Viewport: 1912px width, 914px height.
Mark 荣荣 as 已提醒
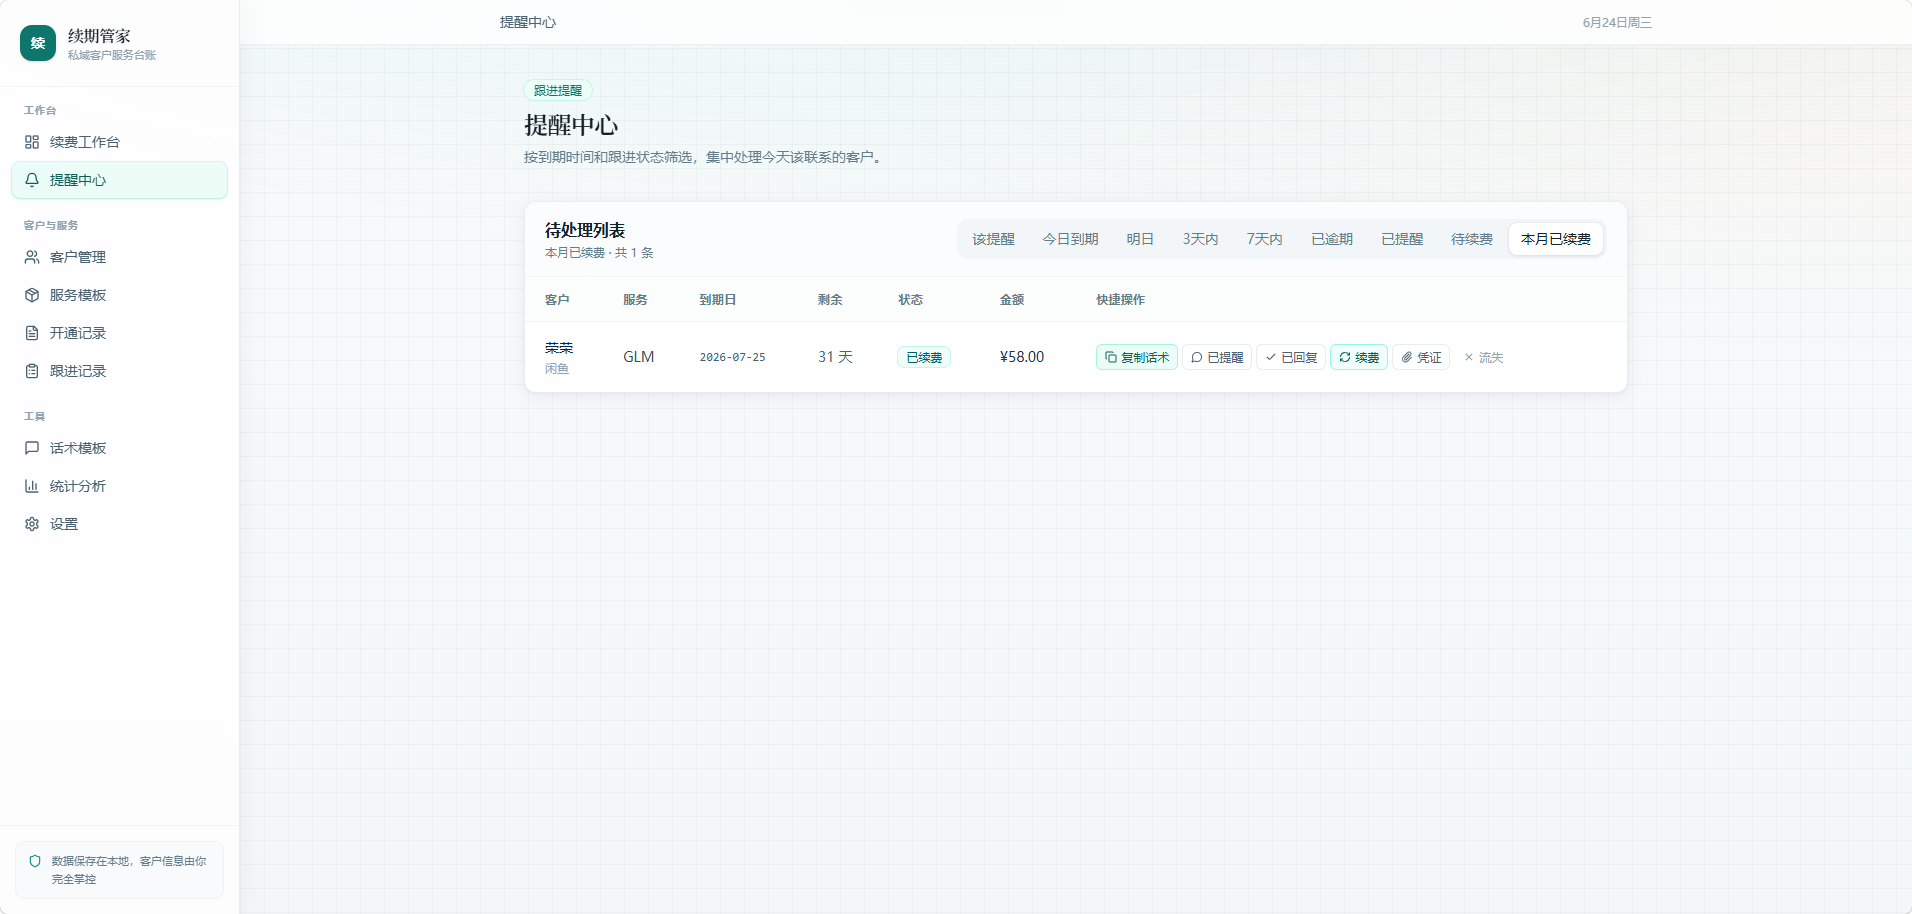1217,357
